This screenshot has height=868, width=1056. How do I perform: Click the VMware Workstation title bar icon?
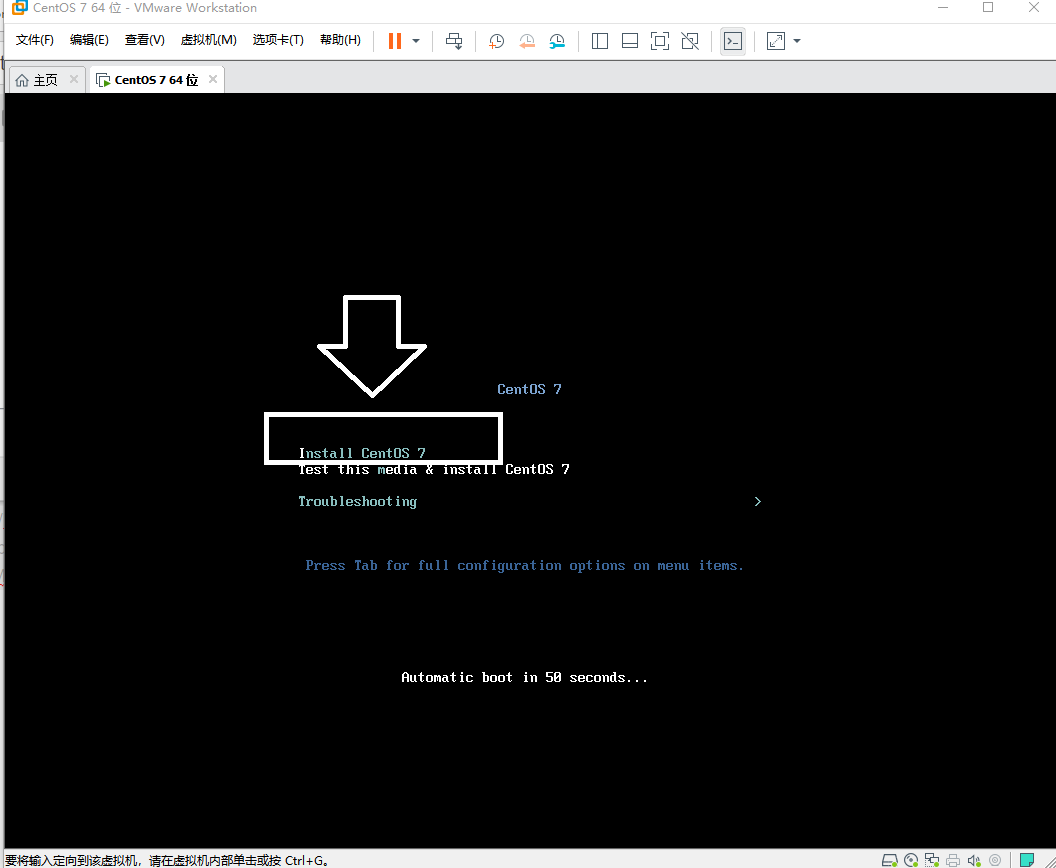click(20, 7)
